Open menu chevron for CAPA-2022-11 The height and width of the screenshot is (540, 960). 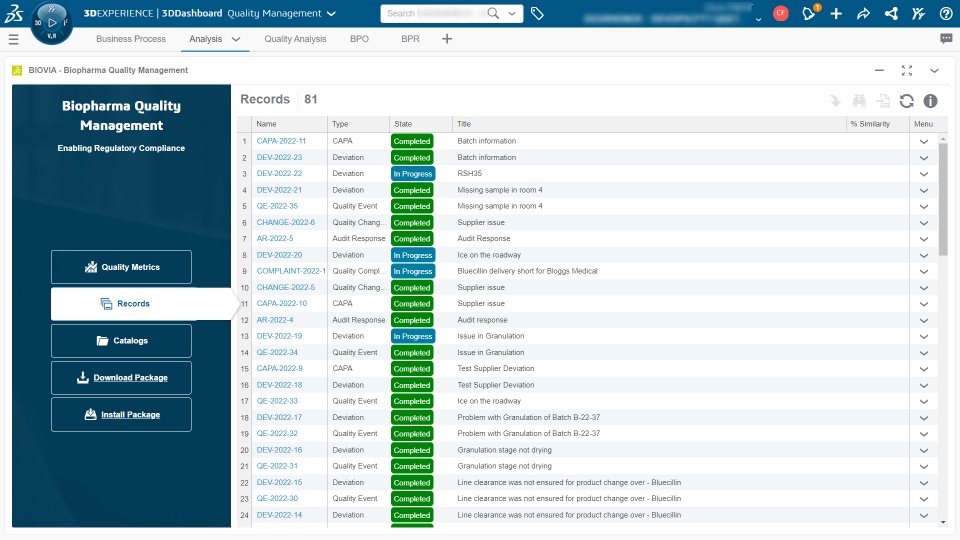point(924,141)
